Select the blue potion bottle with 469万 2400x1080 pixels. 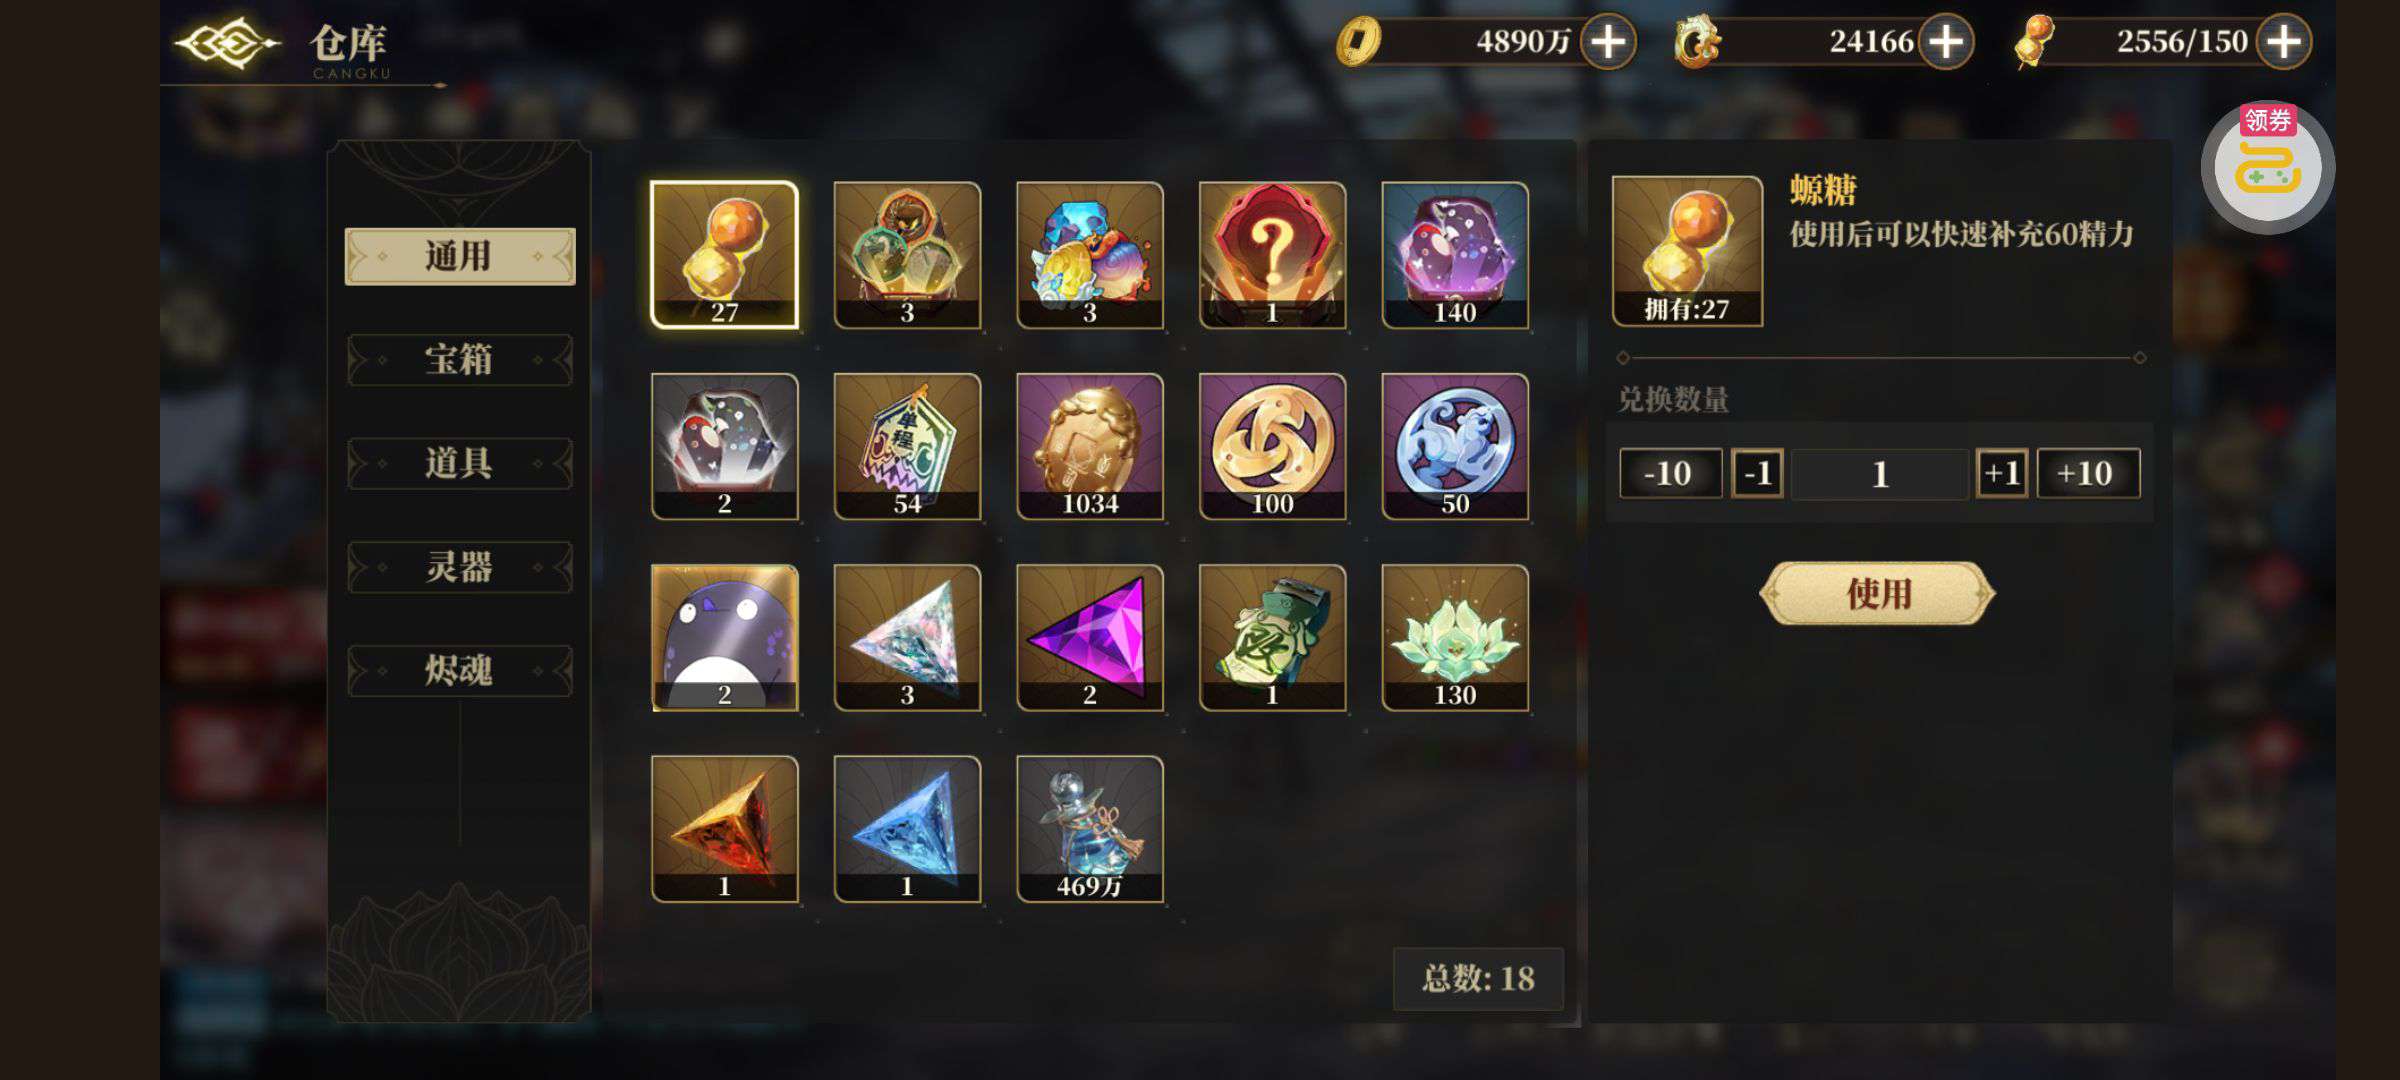click(1089, 829)
